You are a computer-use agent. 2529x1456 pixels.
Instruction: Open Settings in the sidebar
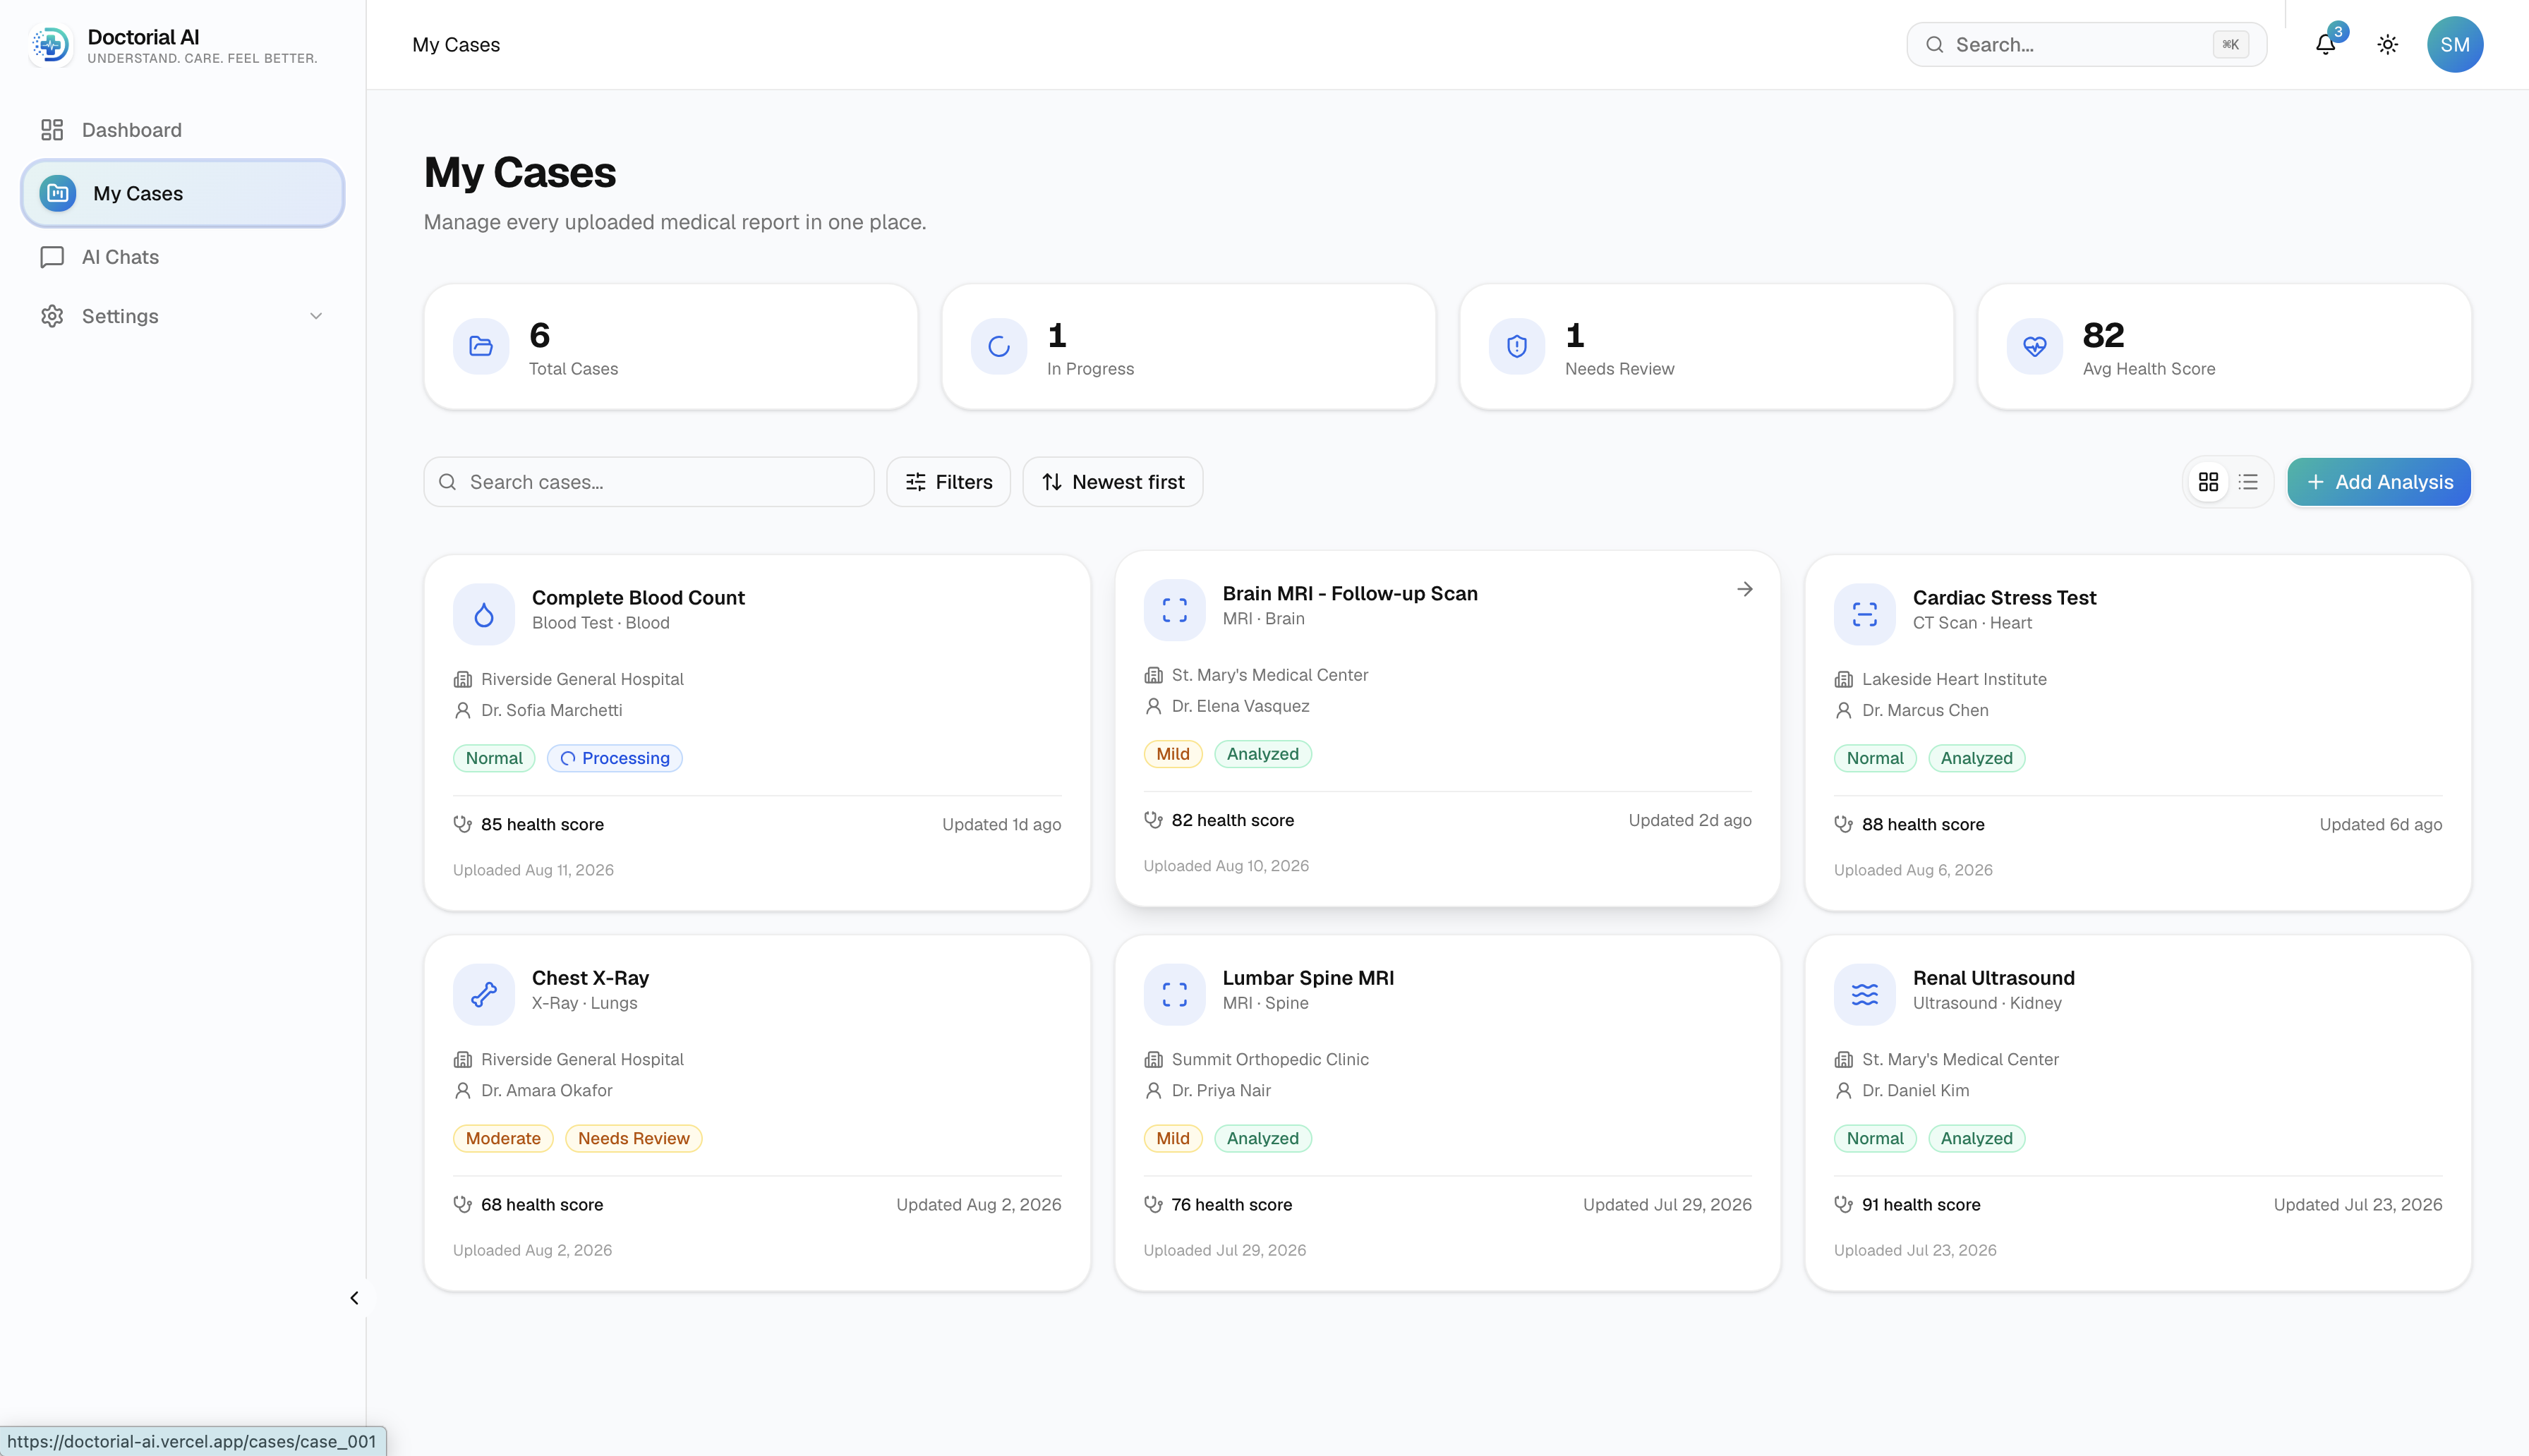183,316
